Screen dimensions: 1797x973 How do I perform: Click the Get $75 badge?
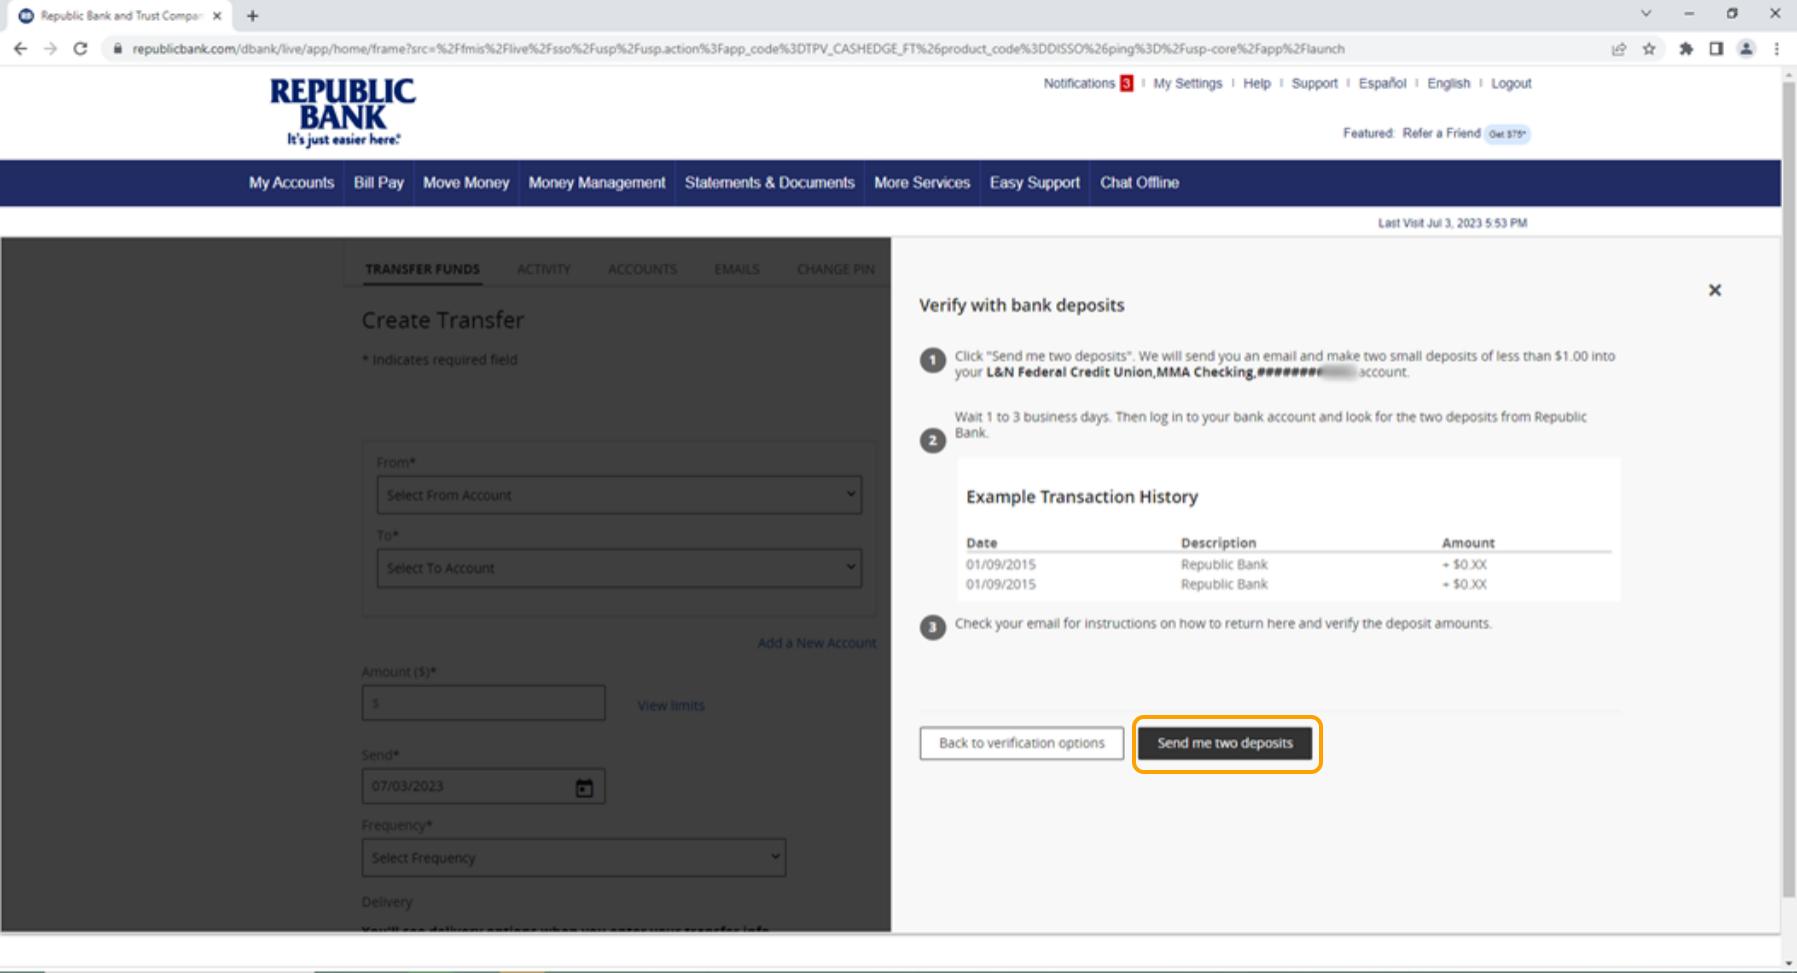click(x=1507, y=134)
